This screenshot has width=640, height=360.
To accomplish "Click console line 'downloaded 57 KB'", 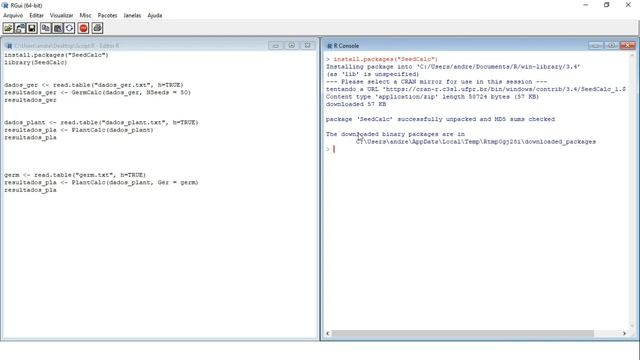I will [x=356, y=104].
